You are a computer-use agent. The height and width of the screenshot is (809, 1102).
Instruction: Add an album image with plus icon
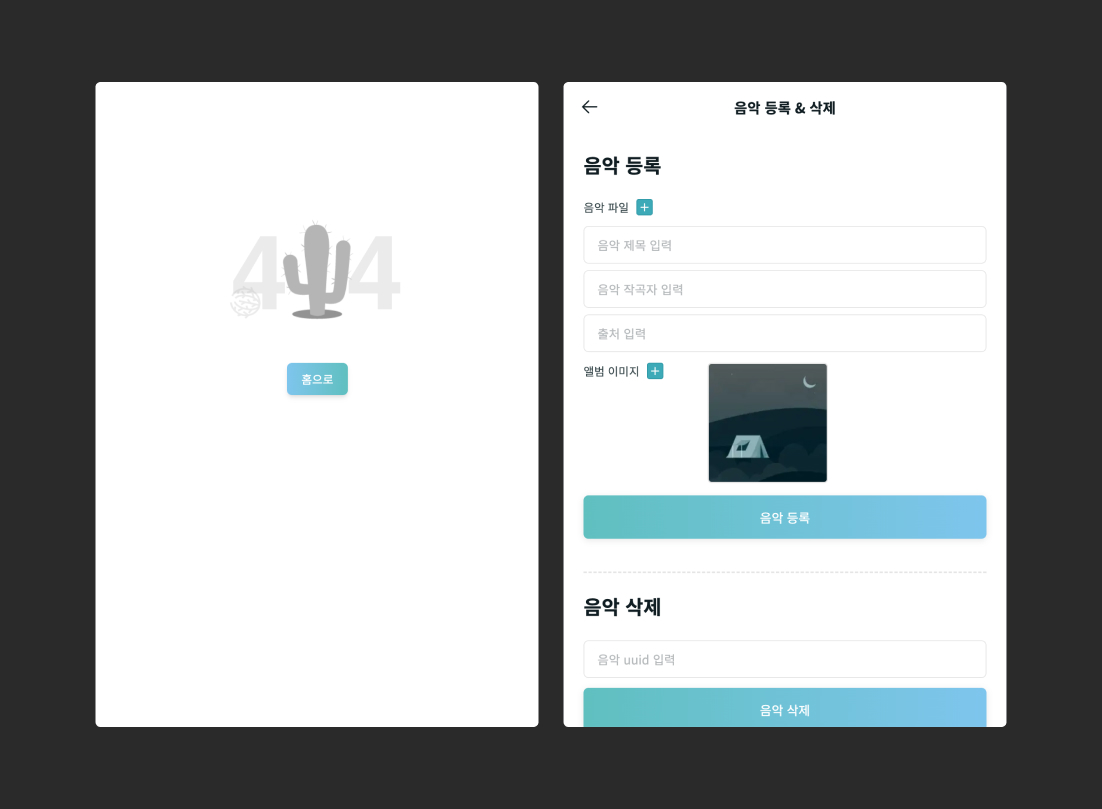(655, 371)
